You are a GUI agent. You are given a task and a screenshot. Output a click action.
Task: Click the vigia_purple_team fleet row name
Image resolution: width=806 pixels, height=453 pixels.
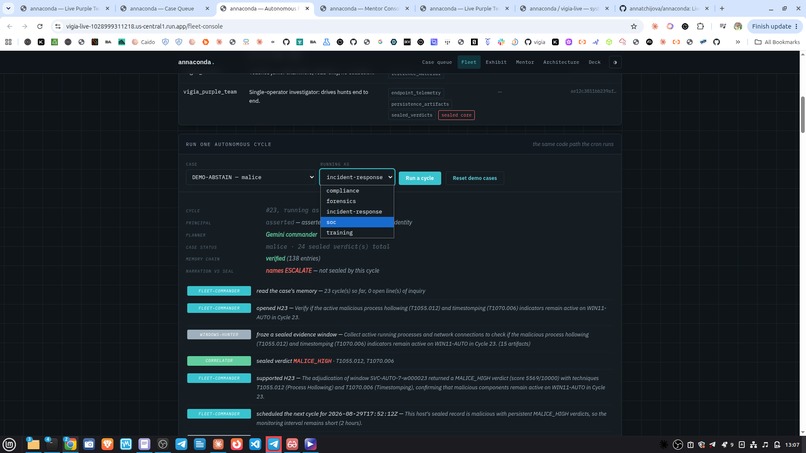pos(210,92)
